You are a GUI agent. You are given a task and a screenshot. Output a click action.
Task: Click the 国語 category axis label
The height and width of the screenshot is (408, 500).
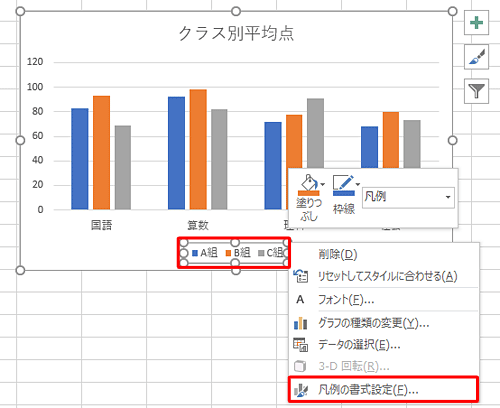(102, 225)
